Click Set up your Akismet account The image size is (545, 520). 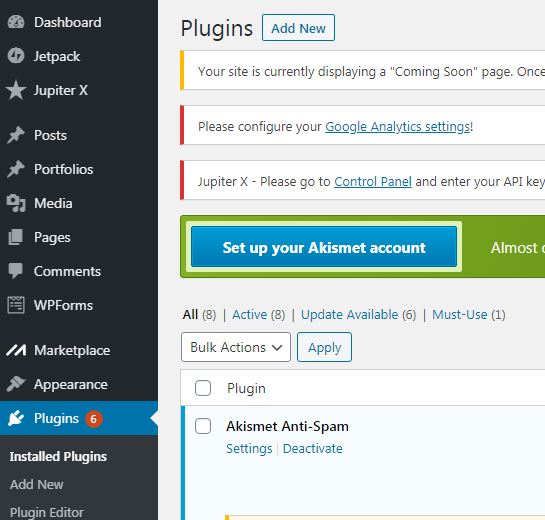(x=324, y=247)
